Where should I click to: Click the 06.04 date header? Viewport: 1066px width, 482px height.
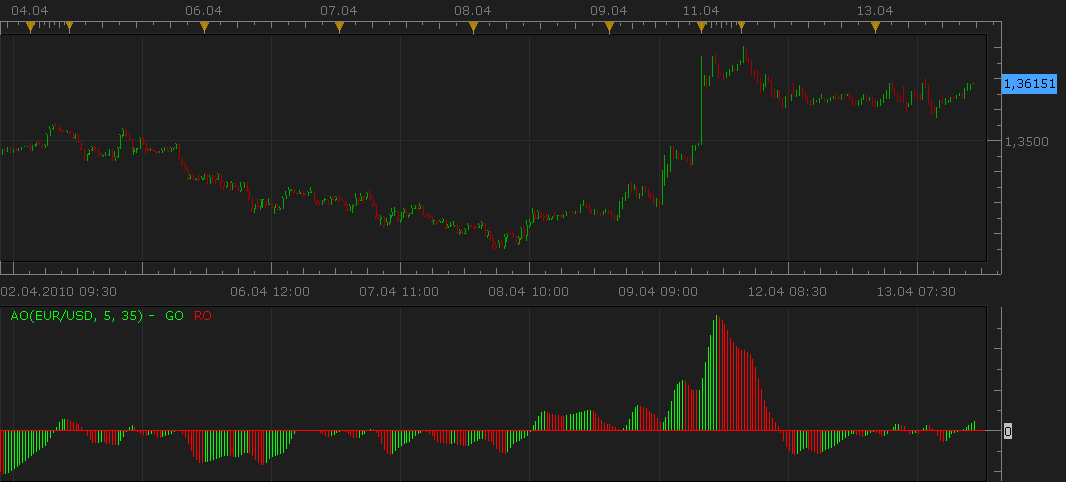(x=204, y=10)
